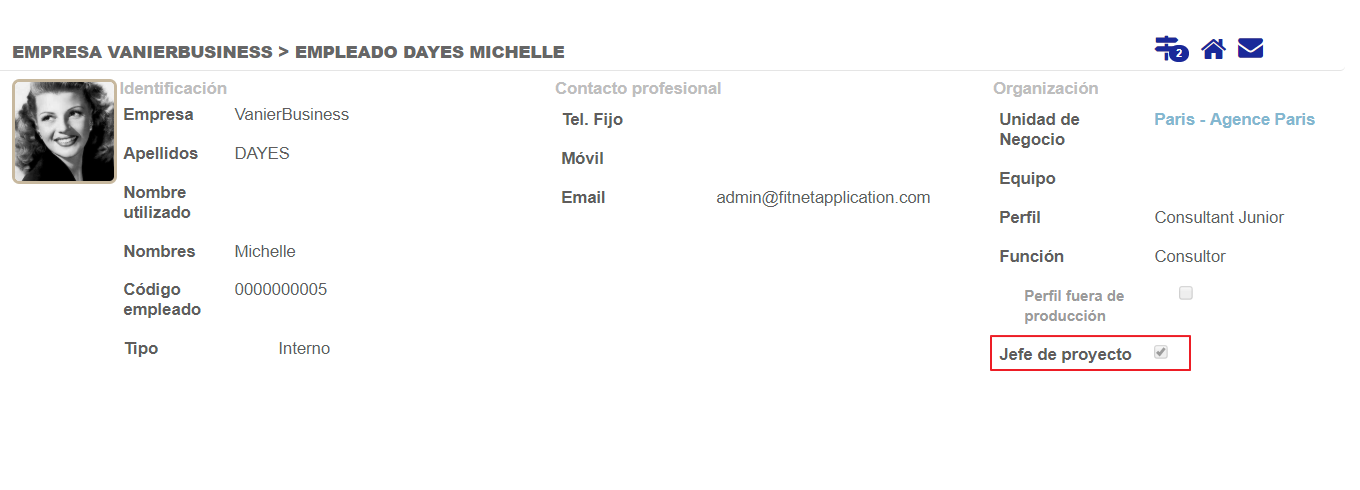The image size is (1360, 490).
Task: Click the 'EMPRESA VANIERBUSINESS' breadcrumb
Action: (142, 52)
